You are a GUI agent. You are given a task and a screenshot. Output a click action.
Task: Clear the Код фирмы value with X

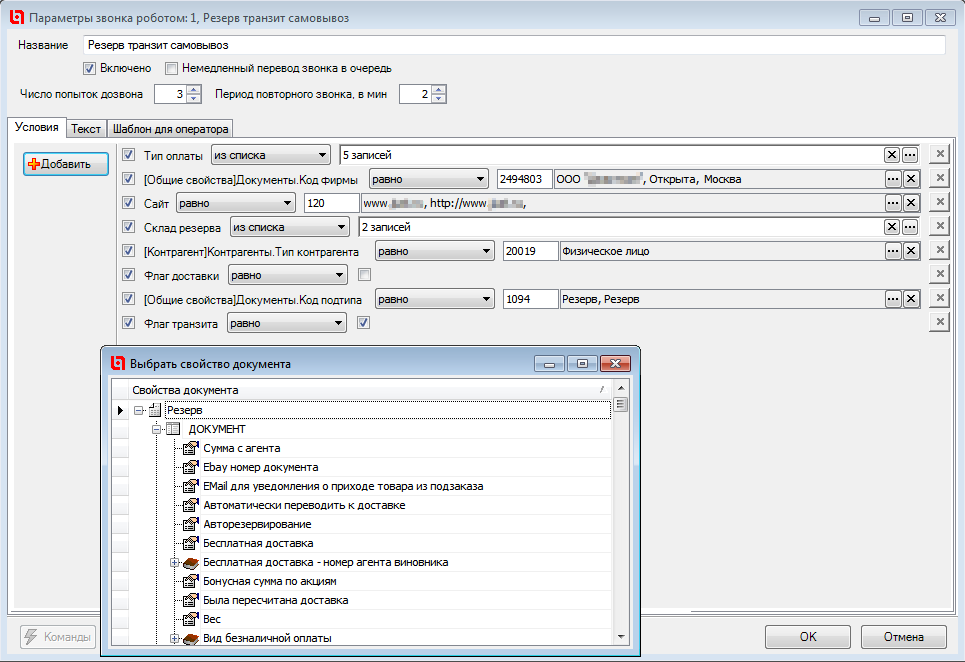[x=911, y=179]
